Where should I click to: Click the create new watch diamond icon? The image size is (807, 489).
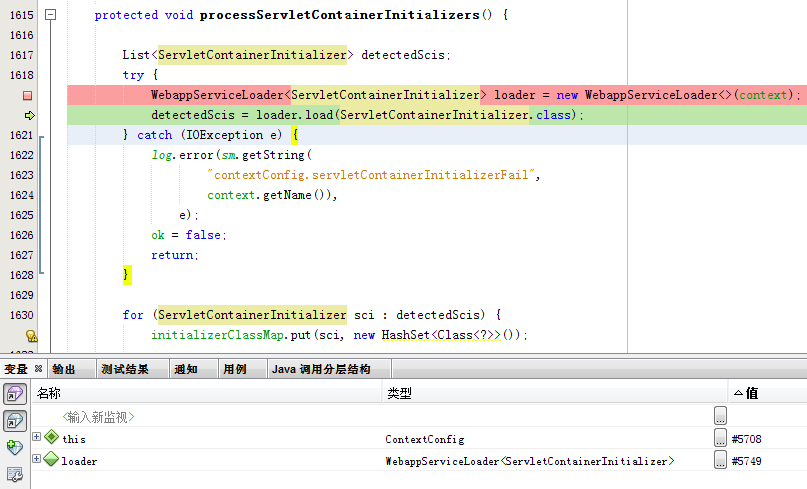pyautogui.click(x=15, y=447)
